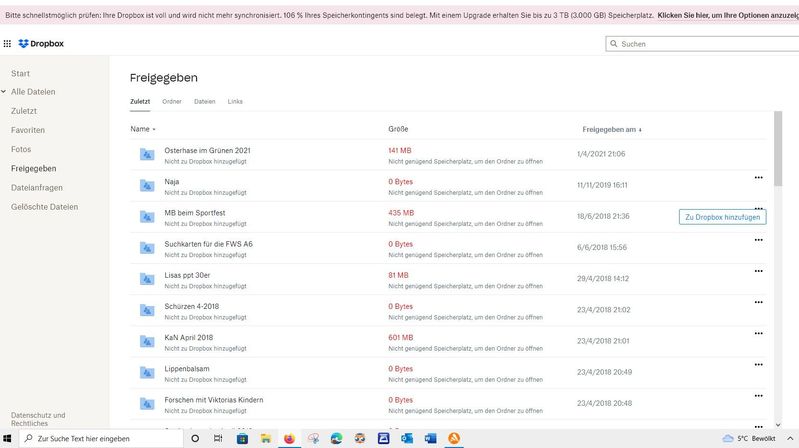Viewport: 799px width, 448px height.
Task: Open Firefox from the Windows taskbar
Action: (290, 438)
